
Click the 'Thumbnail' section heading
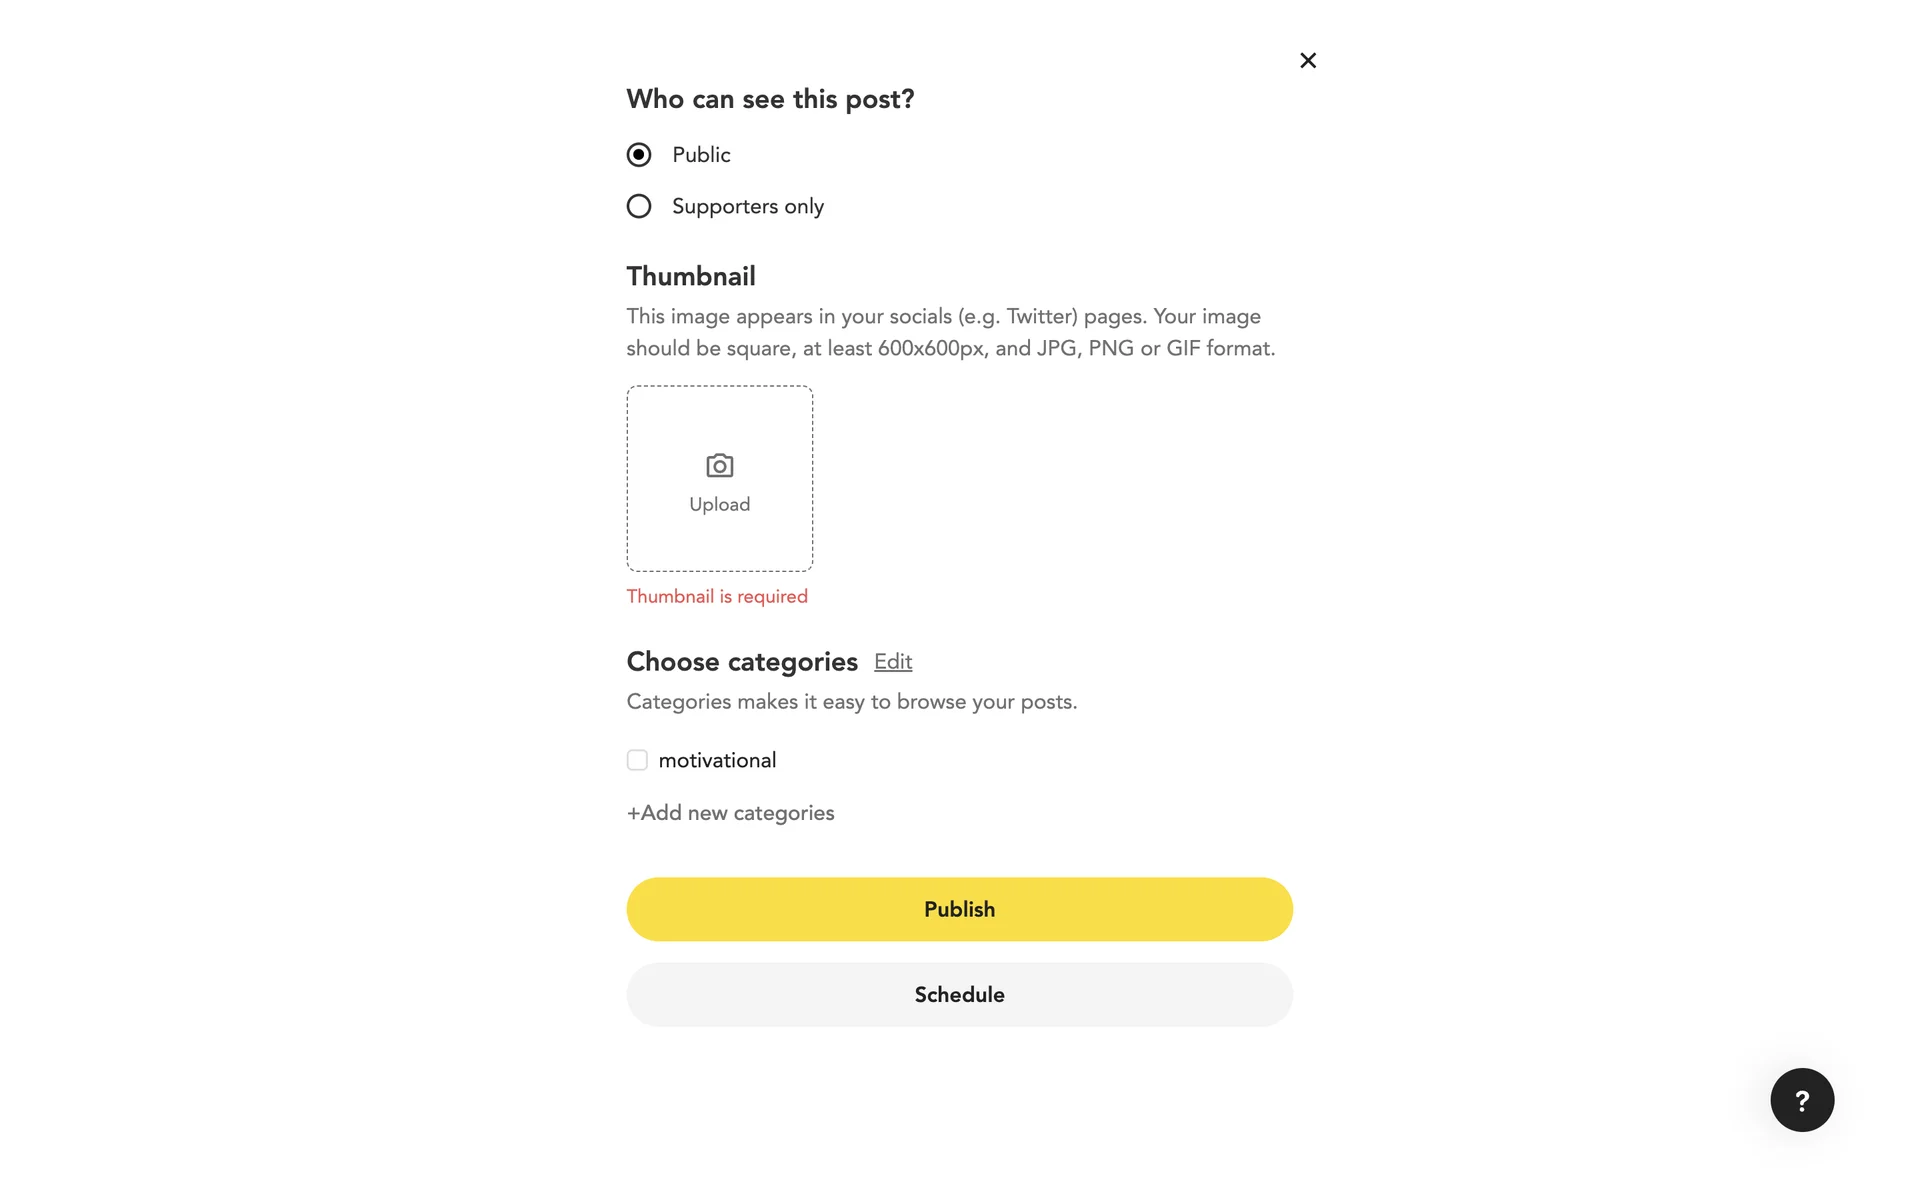[x=690, y=277]
